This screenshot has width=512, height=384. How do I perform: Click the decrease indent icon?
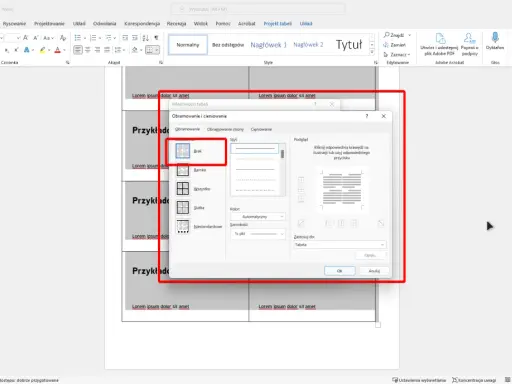pos(125,38)
